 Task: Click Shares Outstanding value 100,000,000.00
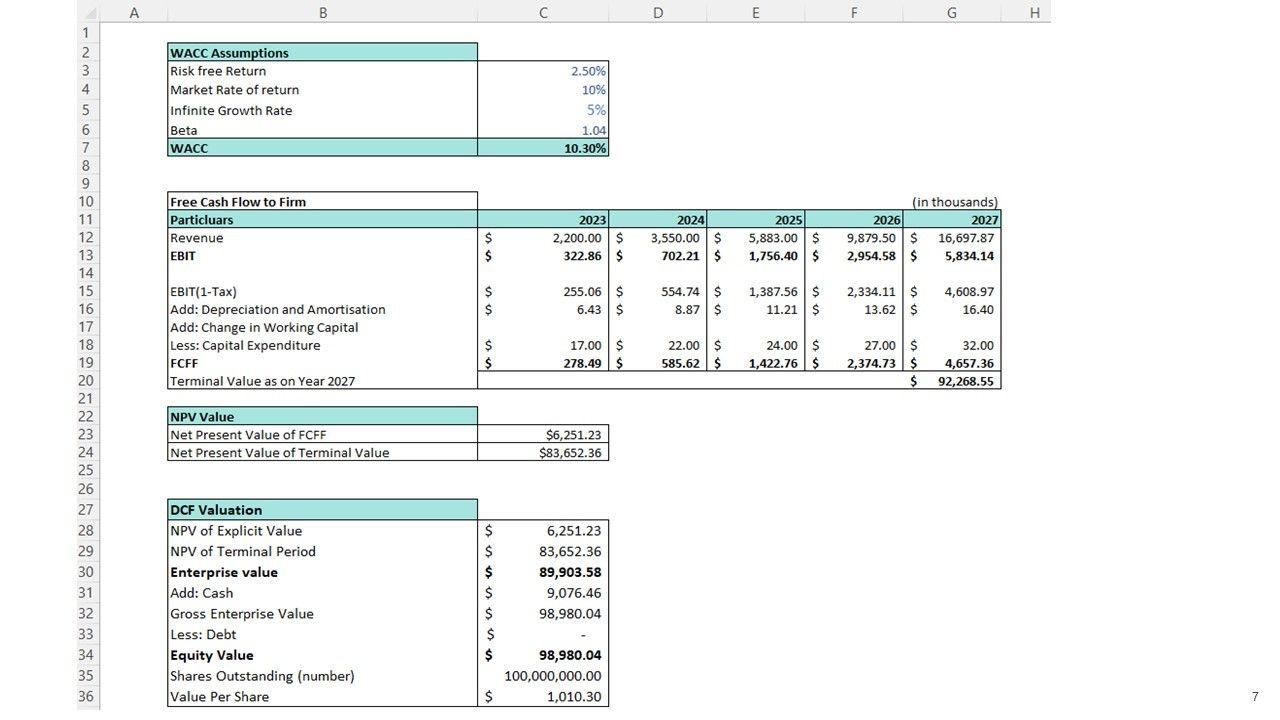coord(543,676)
